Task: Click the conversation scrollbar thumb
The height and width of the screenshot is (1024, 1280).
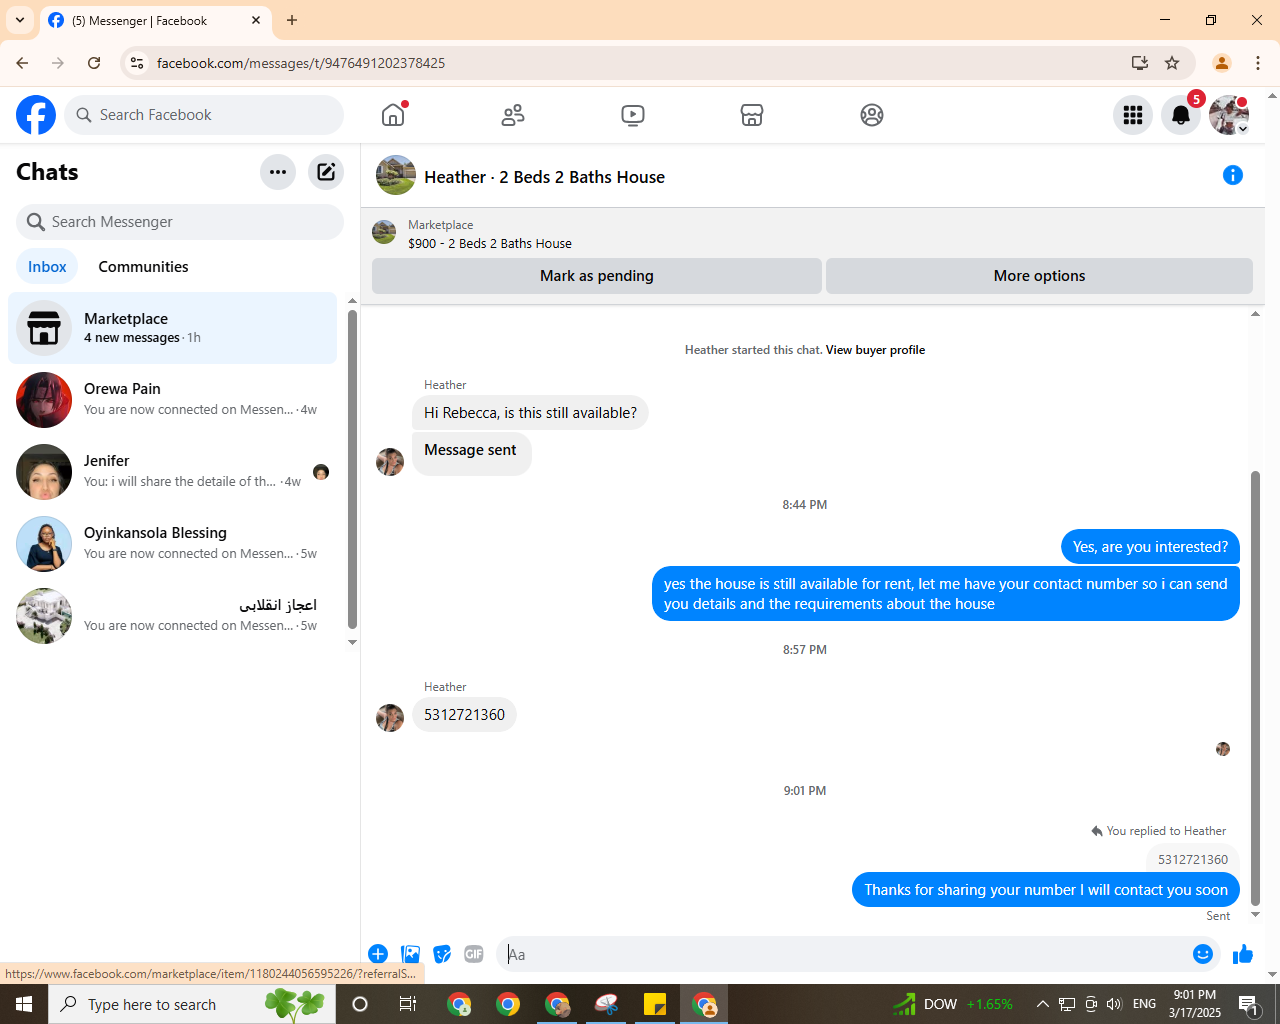Action: (1256, 688)
